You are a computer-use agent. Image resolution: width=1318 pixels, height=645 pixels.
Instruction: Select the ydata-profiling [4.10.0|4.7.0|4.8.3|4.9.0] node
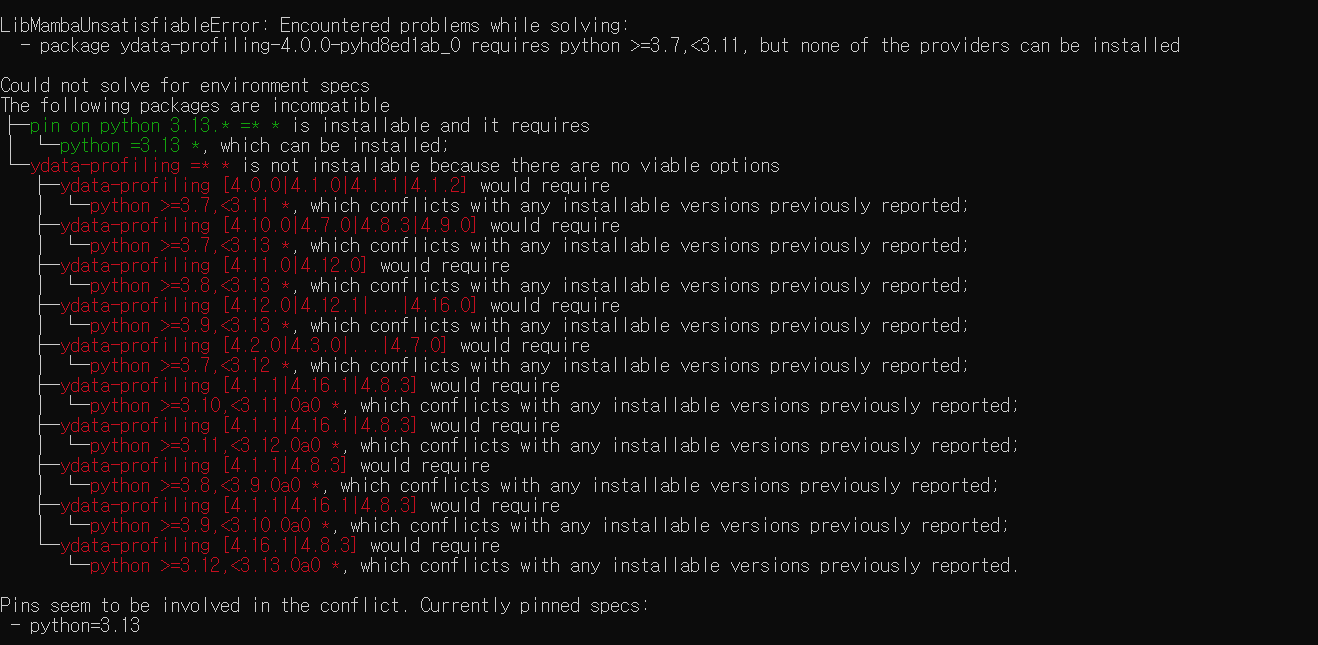click(270, 225)
